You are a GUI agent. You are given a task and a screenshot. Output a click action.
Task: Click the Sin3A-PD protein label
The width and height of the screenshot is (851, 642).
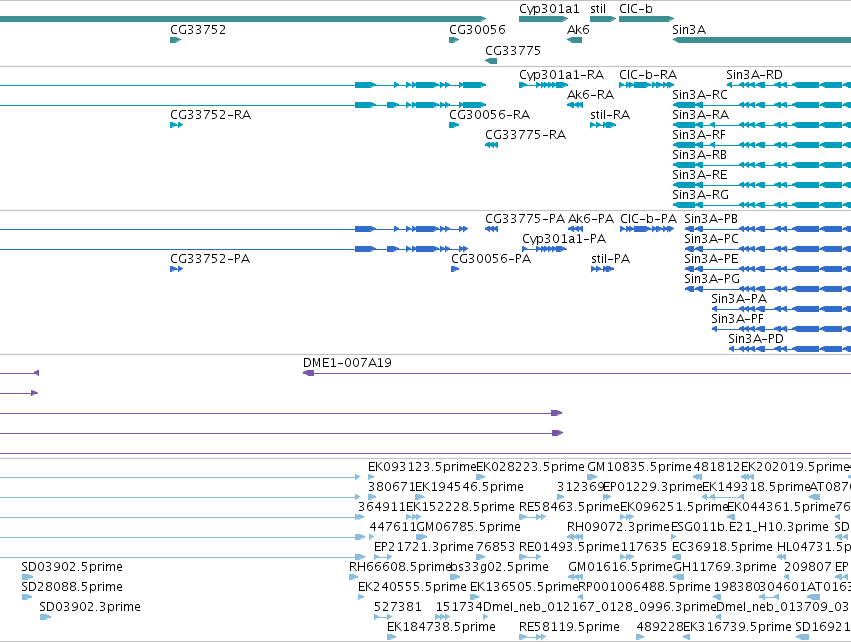click(x=756, y=339)
